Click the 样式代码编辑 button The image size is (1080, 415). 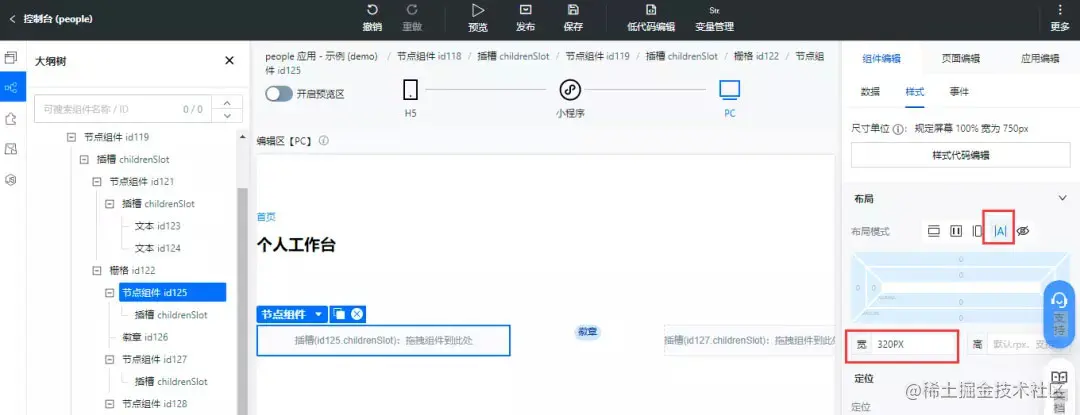coord(961,156)
